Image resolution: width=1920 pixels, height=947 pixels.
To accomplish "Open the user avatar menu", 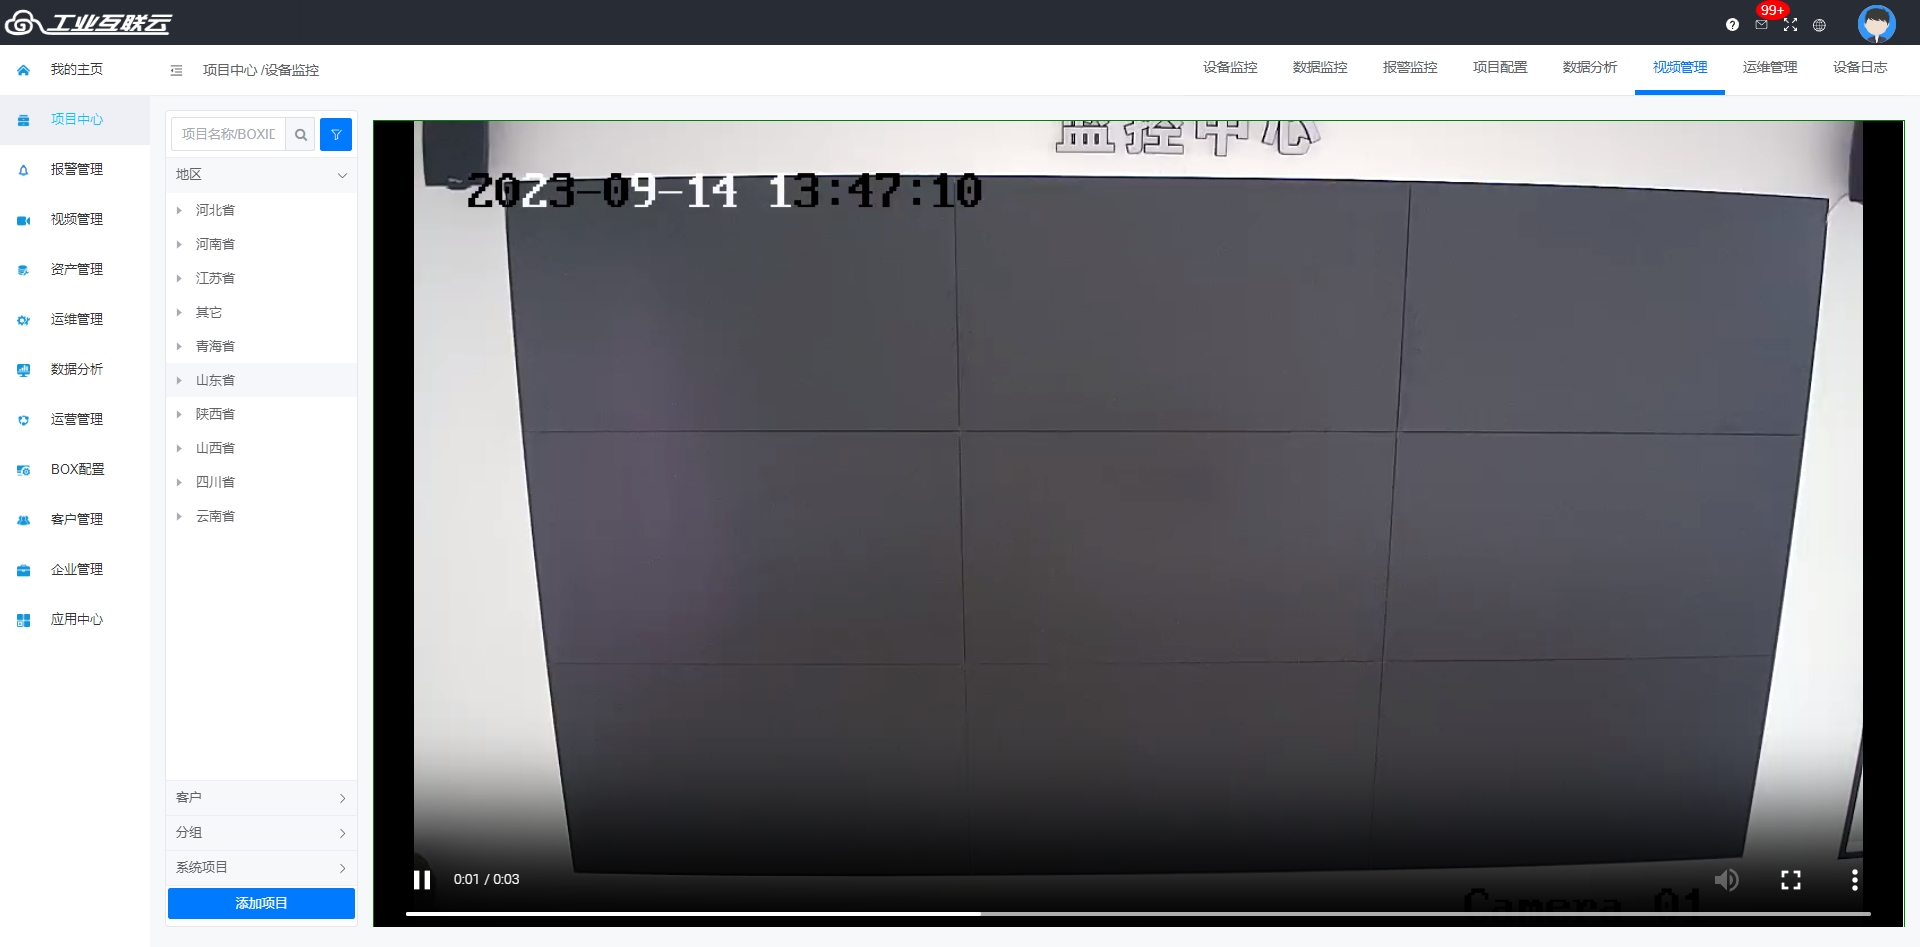I will click(x=1876, y=23).
